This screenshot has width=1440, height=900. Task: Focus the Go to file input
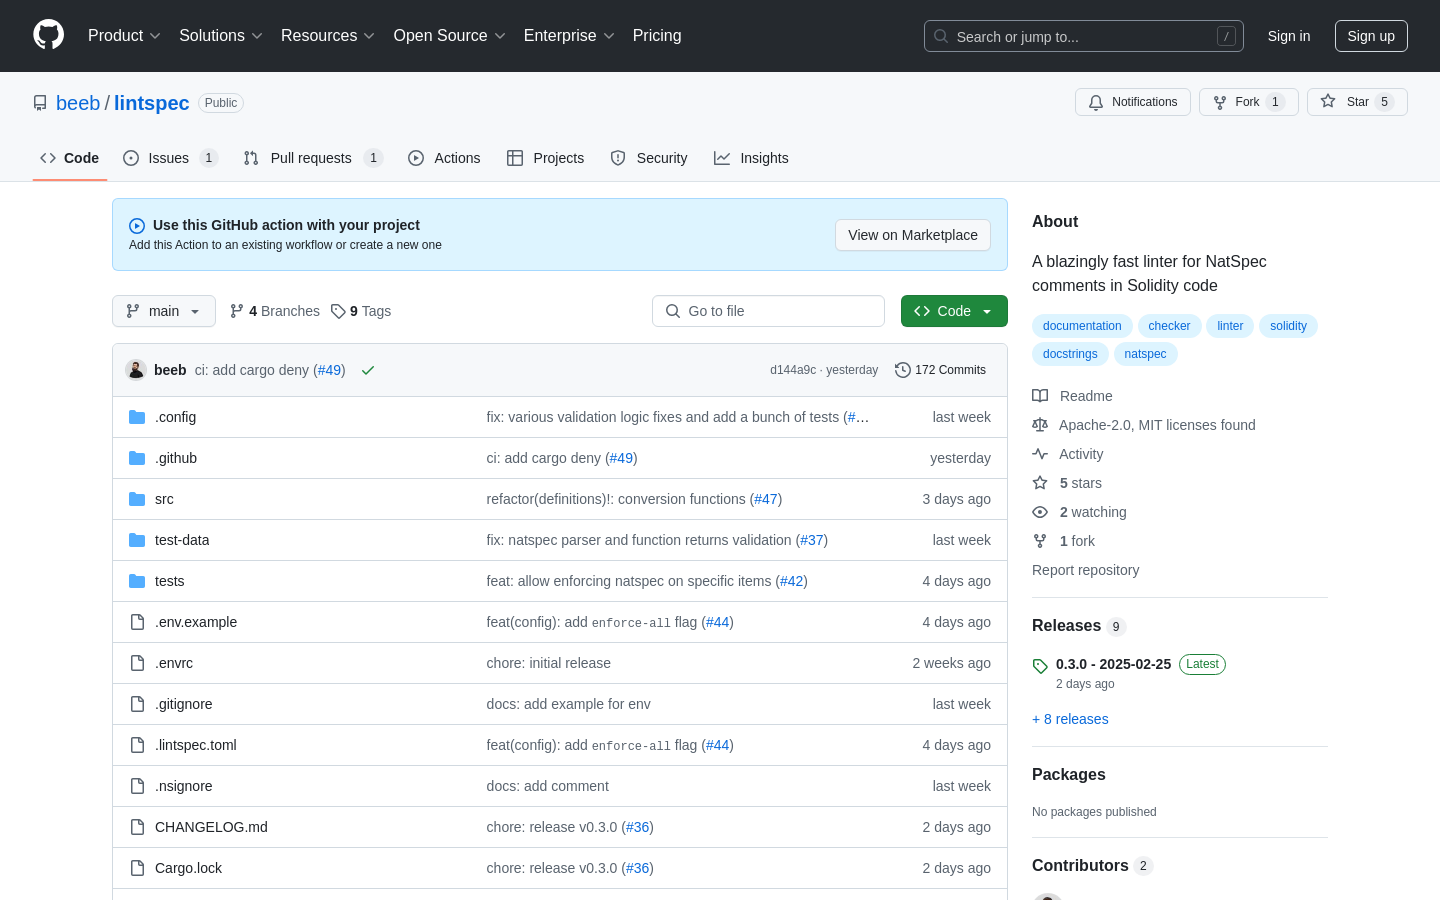click(768, 311)
